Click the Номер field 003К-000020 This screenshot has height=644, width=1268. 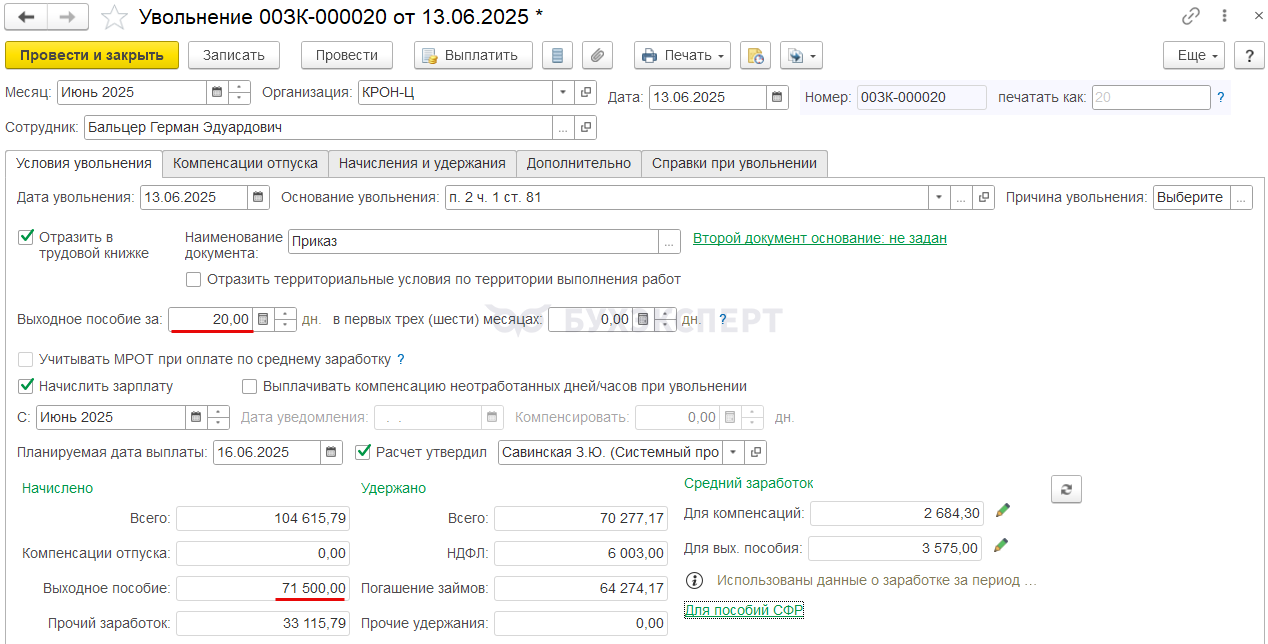[921, 97]
